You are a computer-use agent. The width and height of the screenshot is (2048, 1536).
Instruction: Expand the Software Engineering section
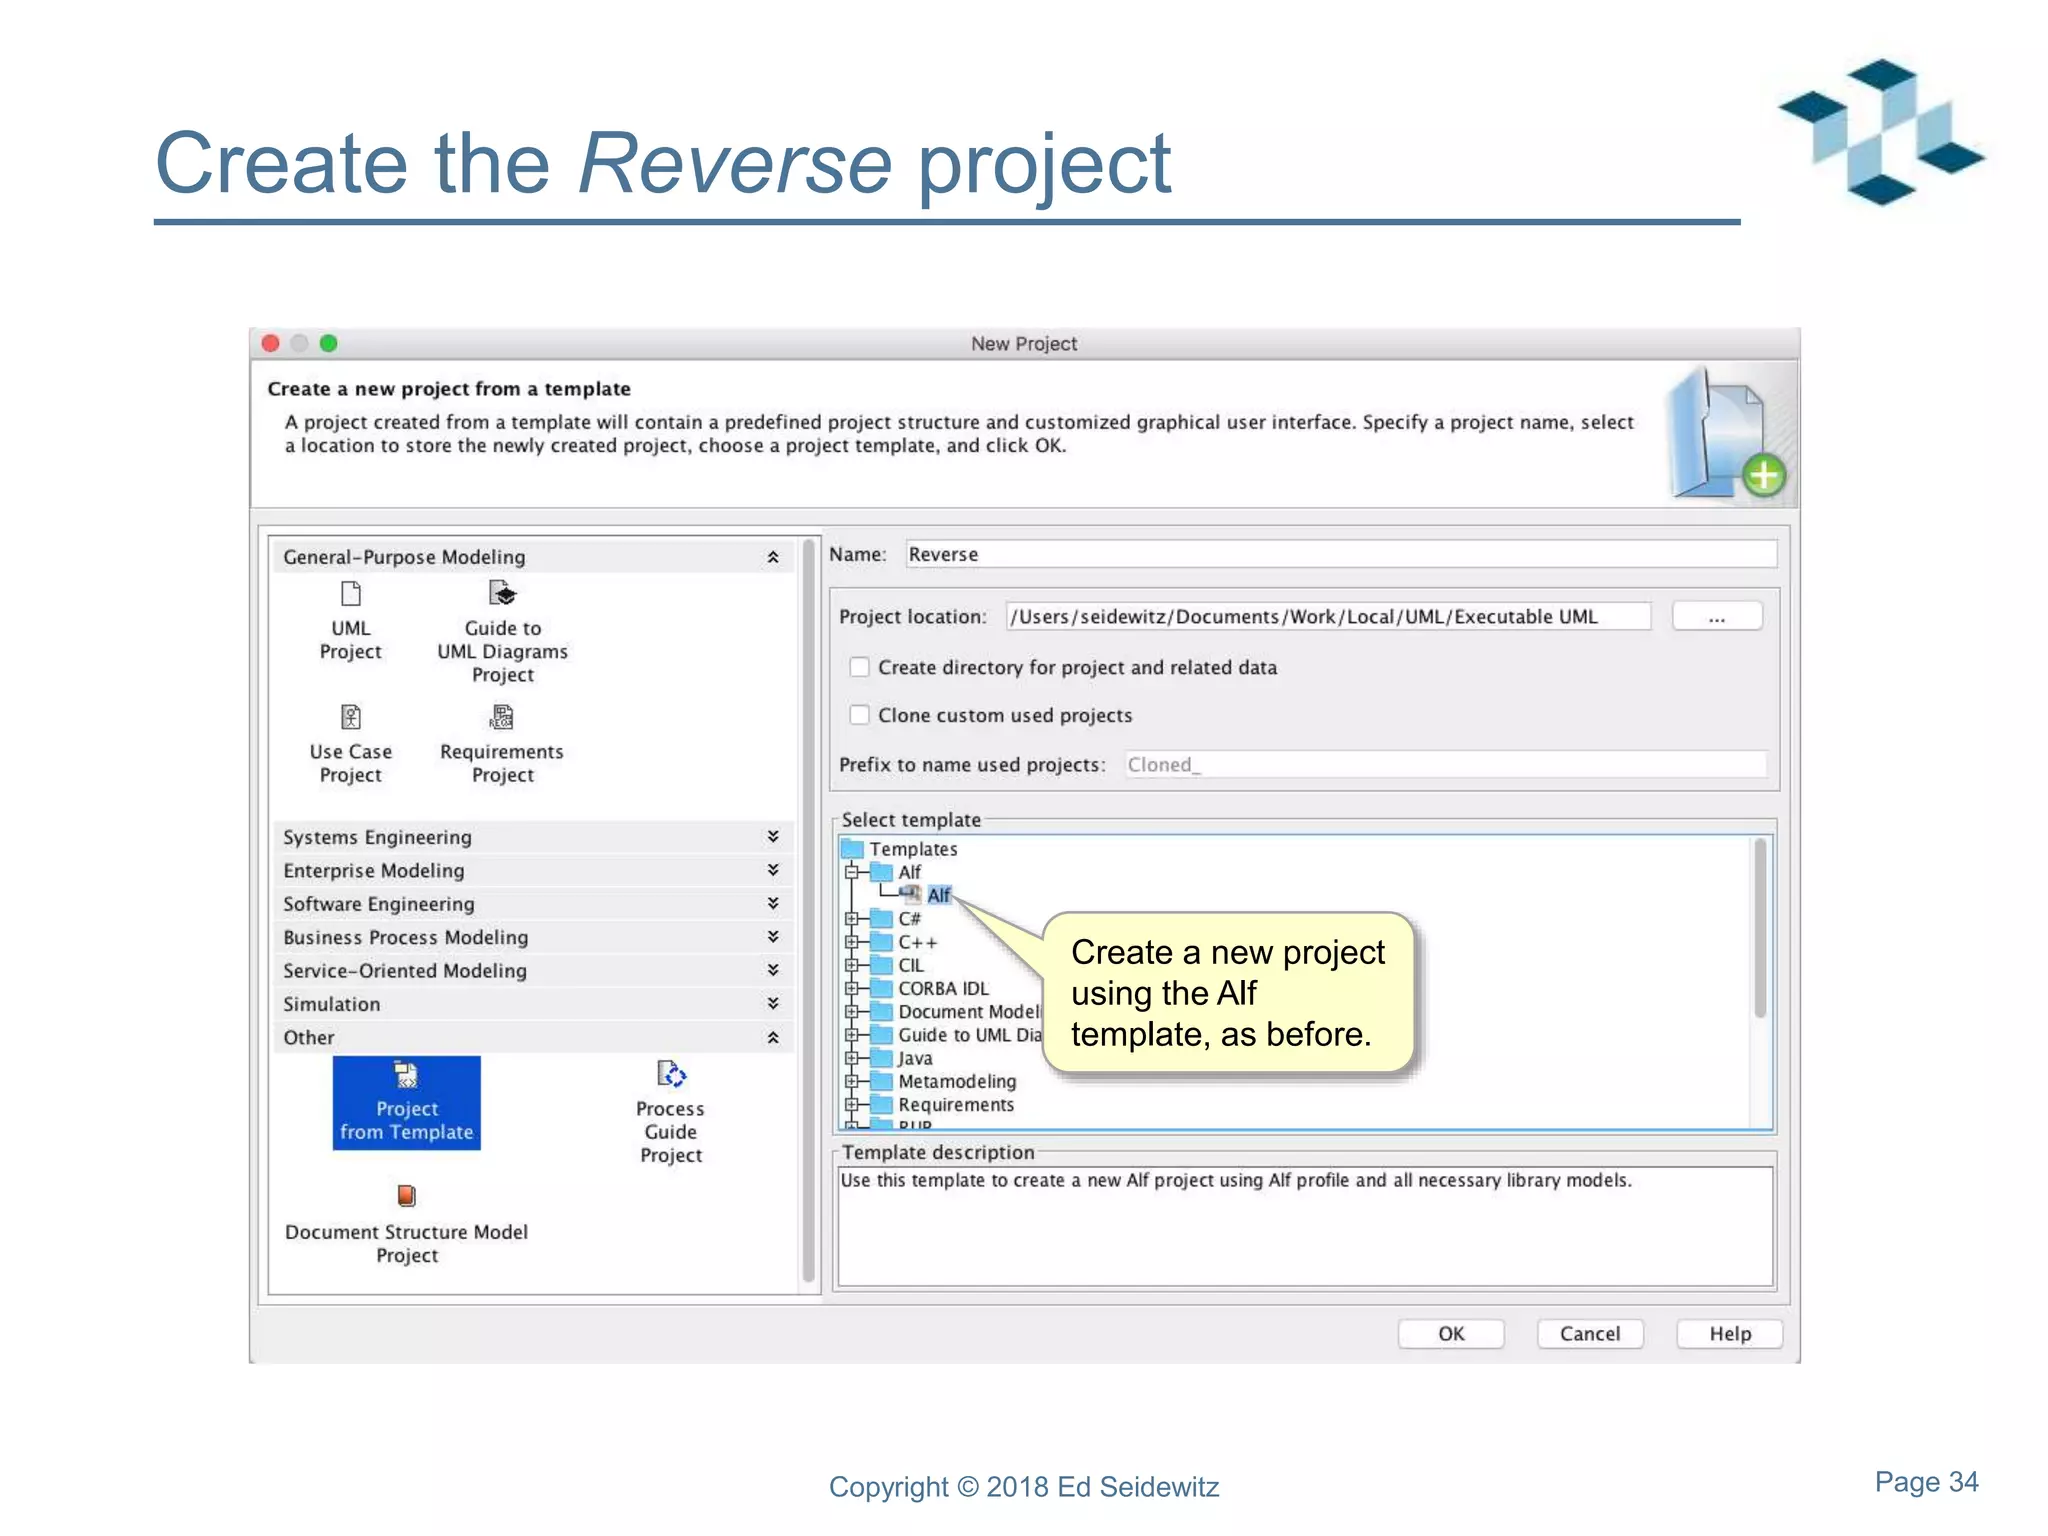(773, 903)
